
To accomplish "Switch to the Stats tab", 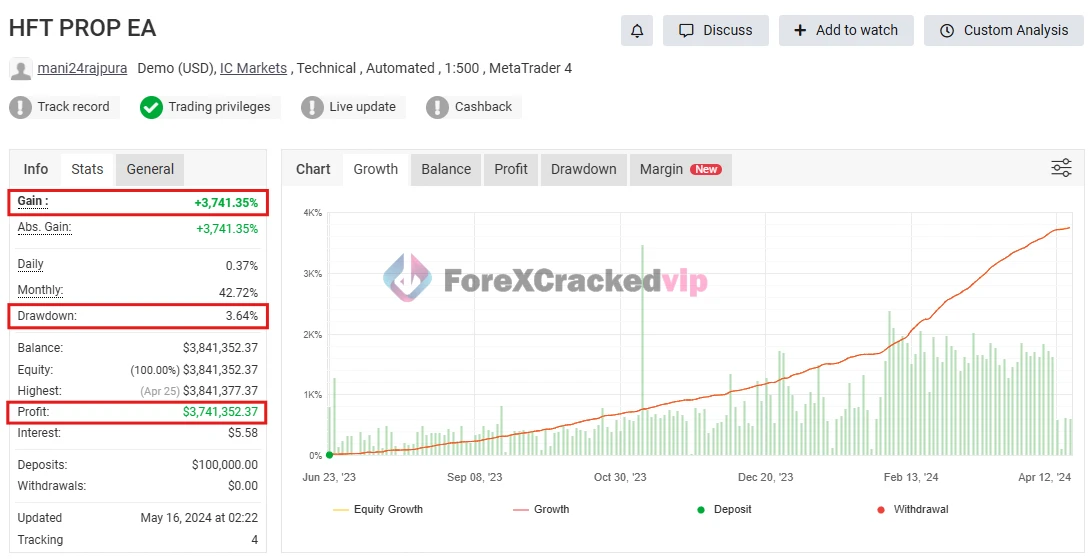I will 87,169.
